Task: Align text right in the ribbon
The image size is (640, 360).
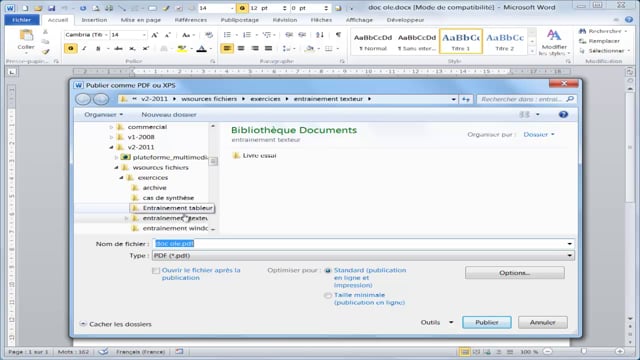Action: point(255,49)
